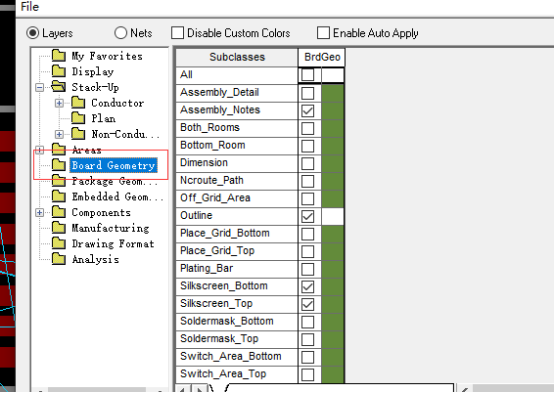Screen dimensions: 554x393
Task: Click the Drawing Format folder icon
Action: pyautogui.click(x=59, y=244)
